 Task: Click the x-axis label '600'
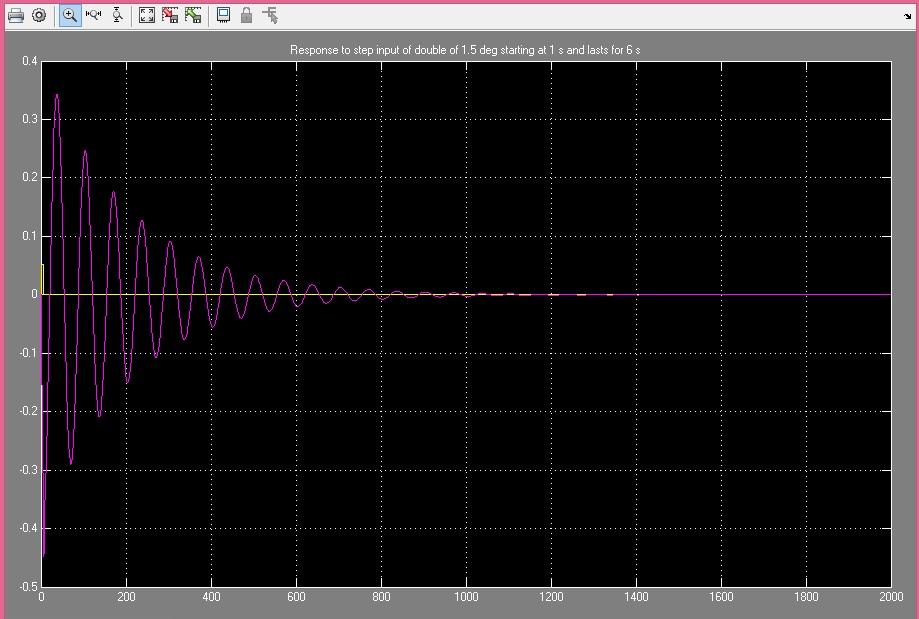(x=296, y=597)
